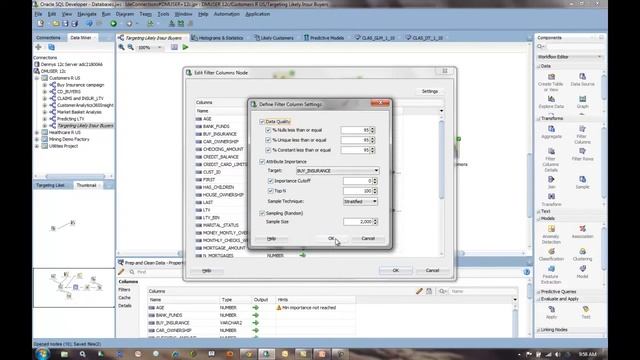The image size is (640, 360).
Task: Click the Settings button in Edit Filter Columns
Action: pyautogui.click(x=430, y=91)
